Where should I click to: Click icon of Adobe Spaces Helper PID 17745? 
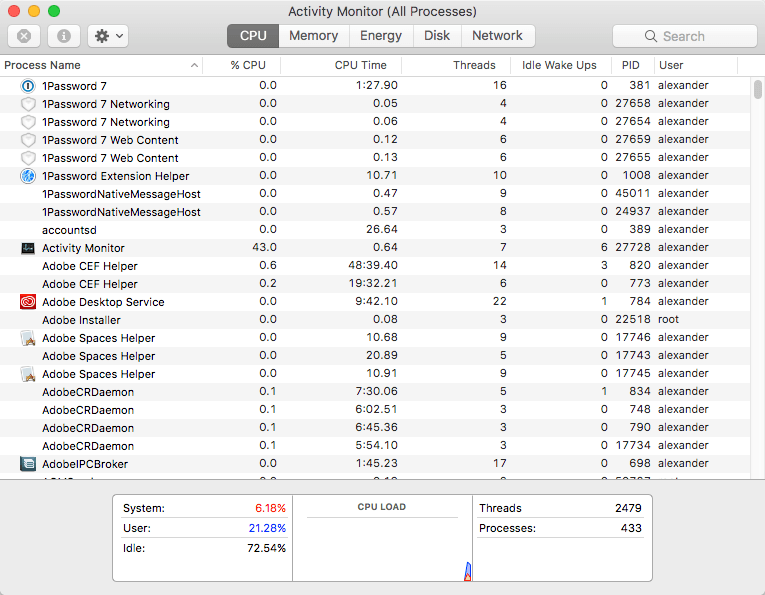pyautogui.click(x=28, y=374)
